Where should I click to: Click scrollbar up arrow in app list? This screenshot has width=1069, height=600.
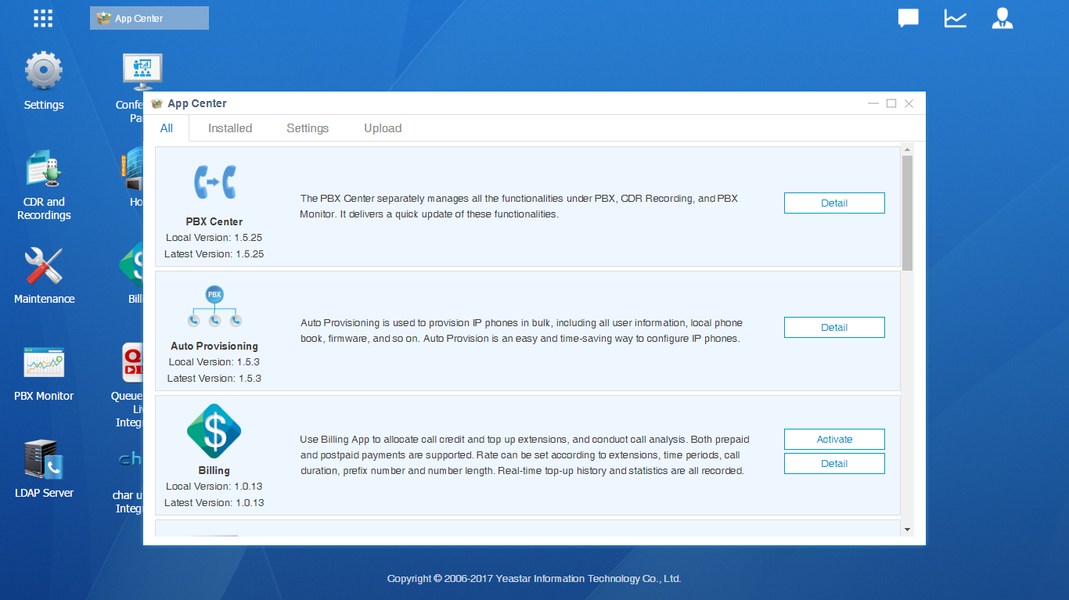coord(907,150)
